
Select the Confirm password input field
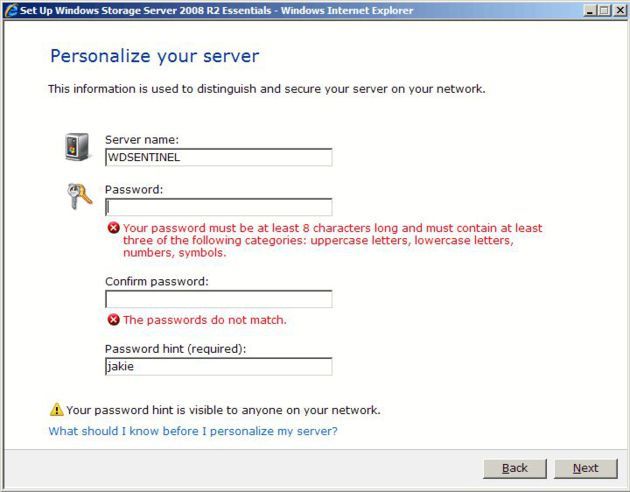click(219, 299)
